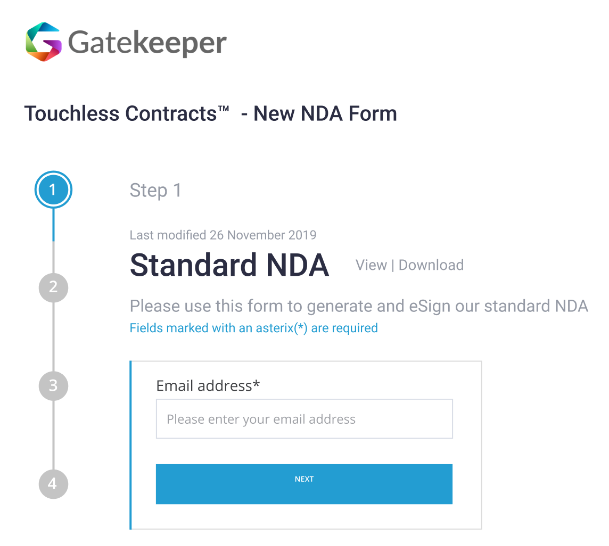Jump to step 4 circle

point(53,484)
